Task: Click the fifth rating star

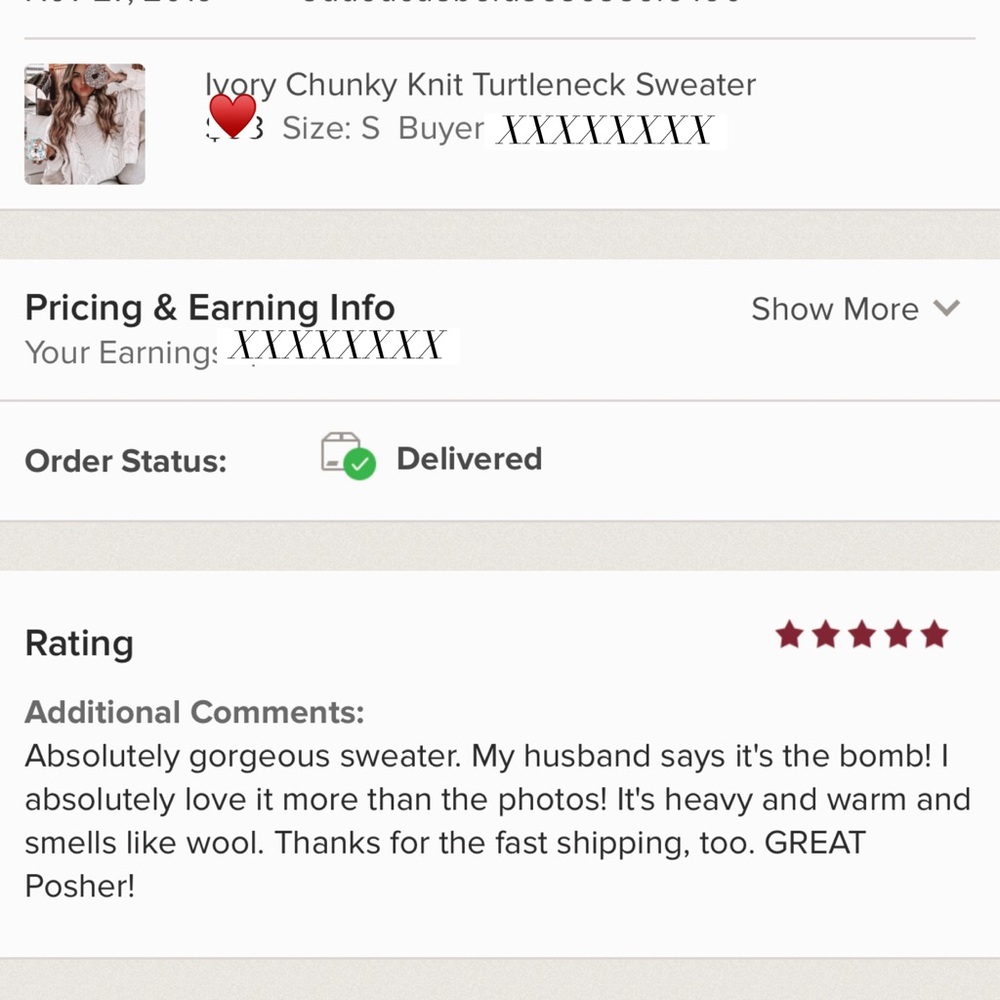Action: pos(934,634)
